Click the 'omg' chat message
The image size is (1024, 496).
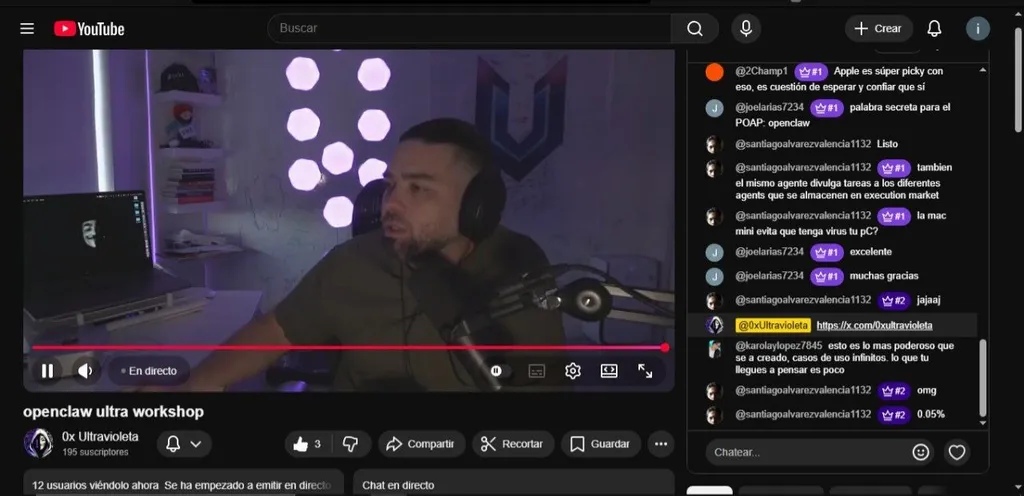click(926, 390)
